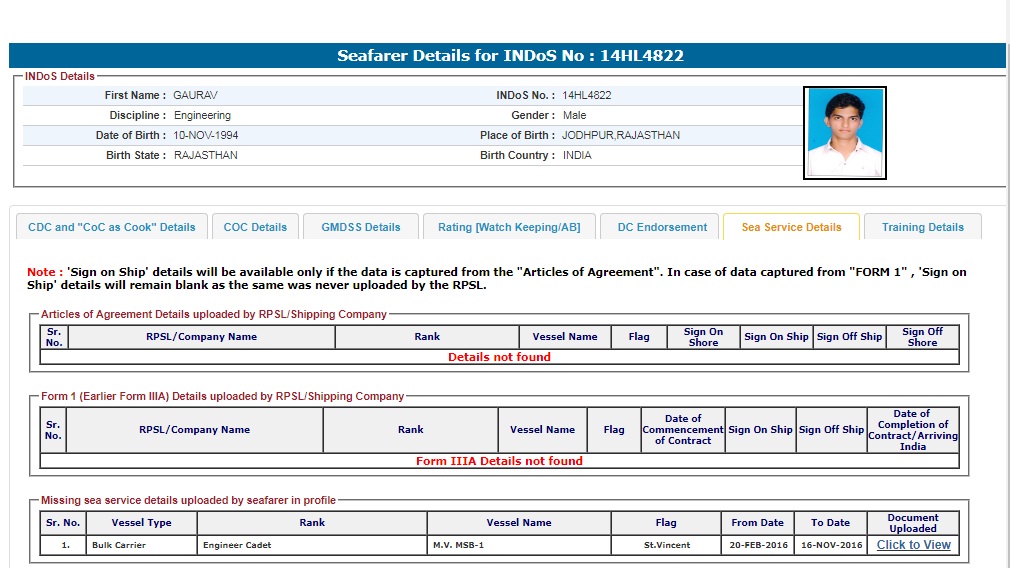
Task: Click the From Date cell 20-FEB-2016
Action: (x=757, y=546)
